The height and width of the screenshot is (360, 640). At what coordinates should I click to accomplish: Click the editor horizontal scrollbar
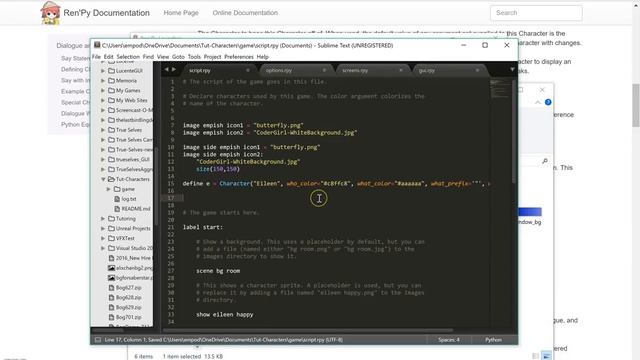(x=308, y=330)
